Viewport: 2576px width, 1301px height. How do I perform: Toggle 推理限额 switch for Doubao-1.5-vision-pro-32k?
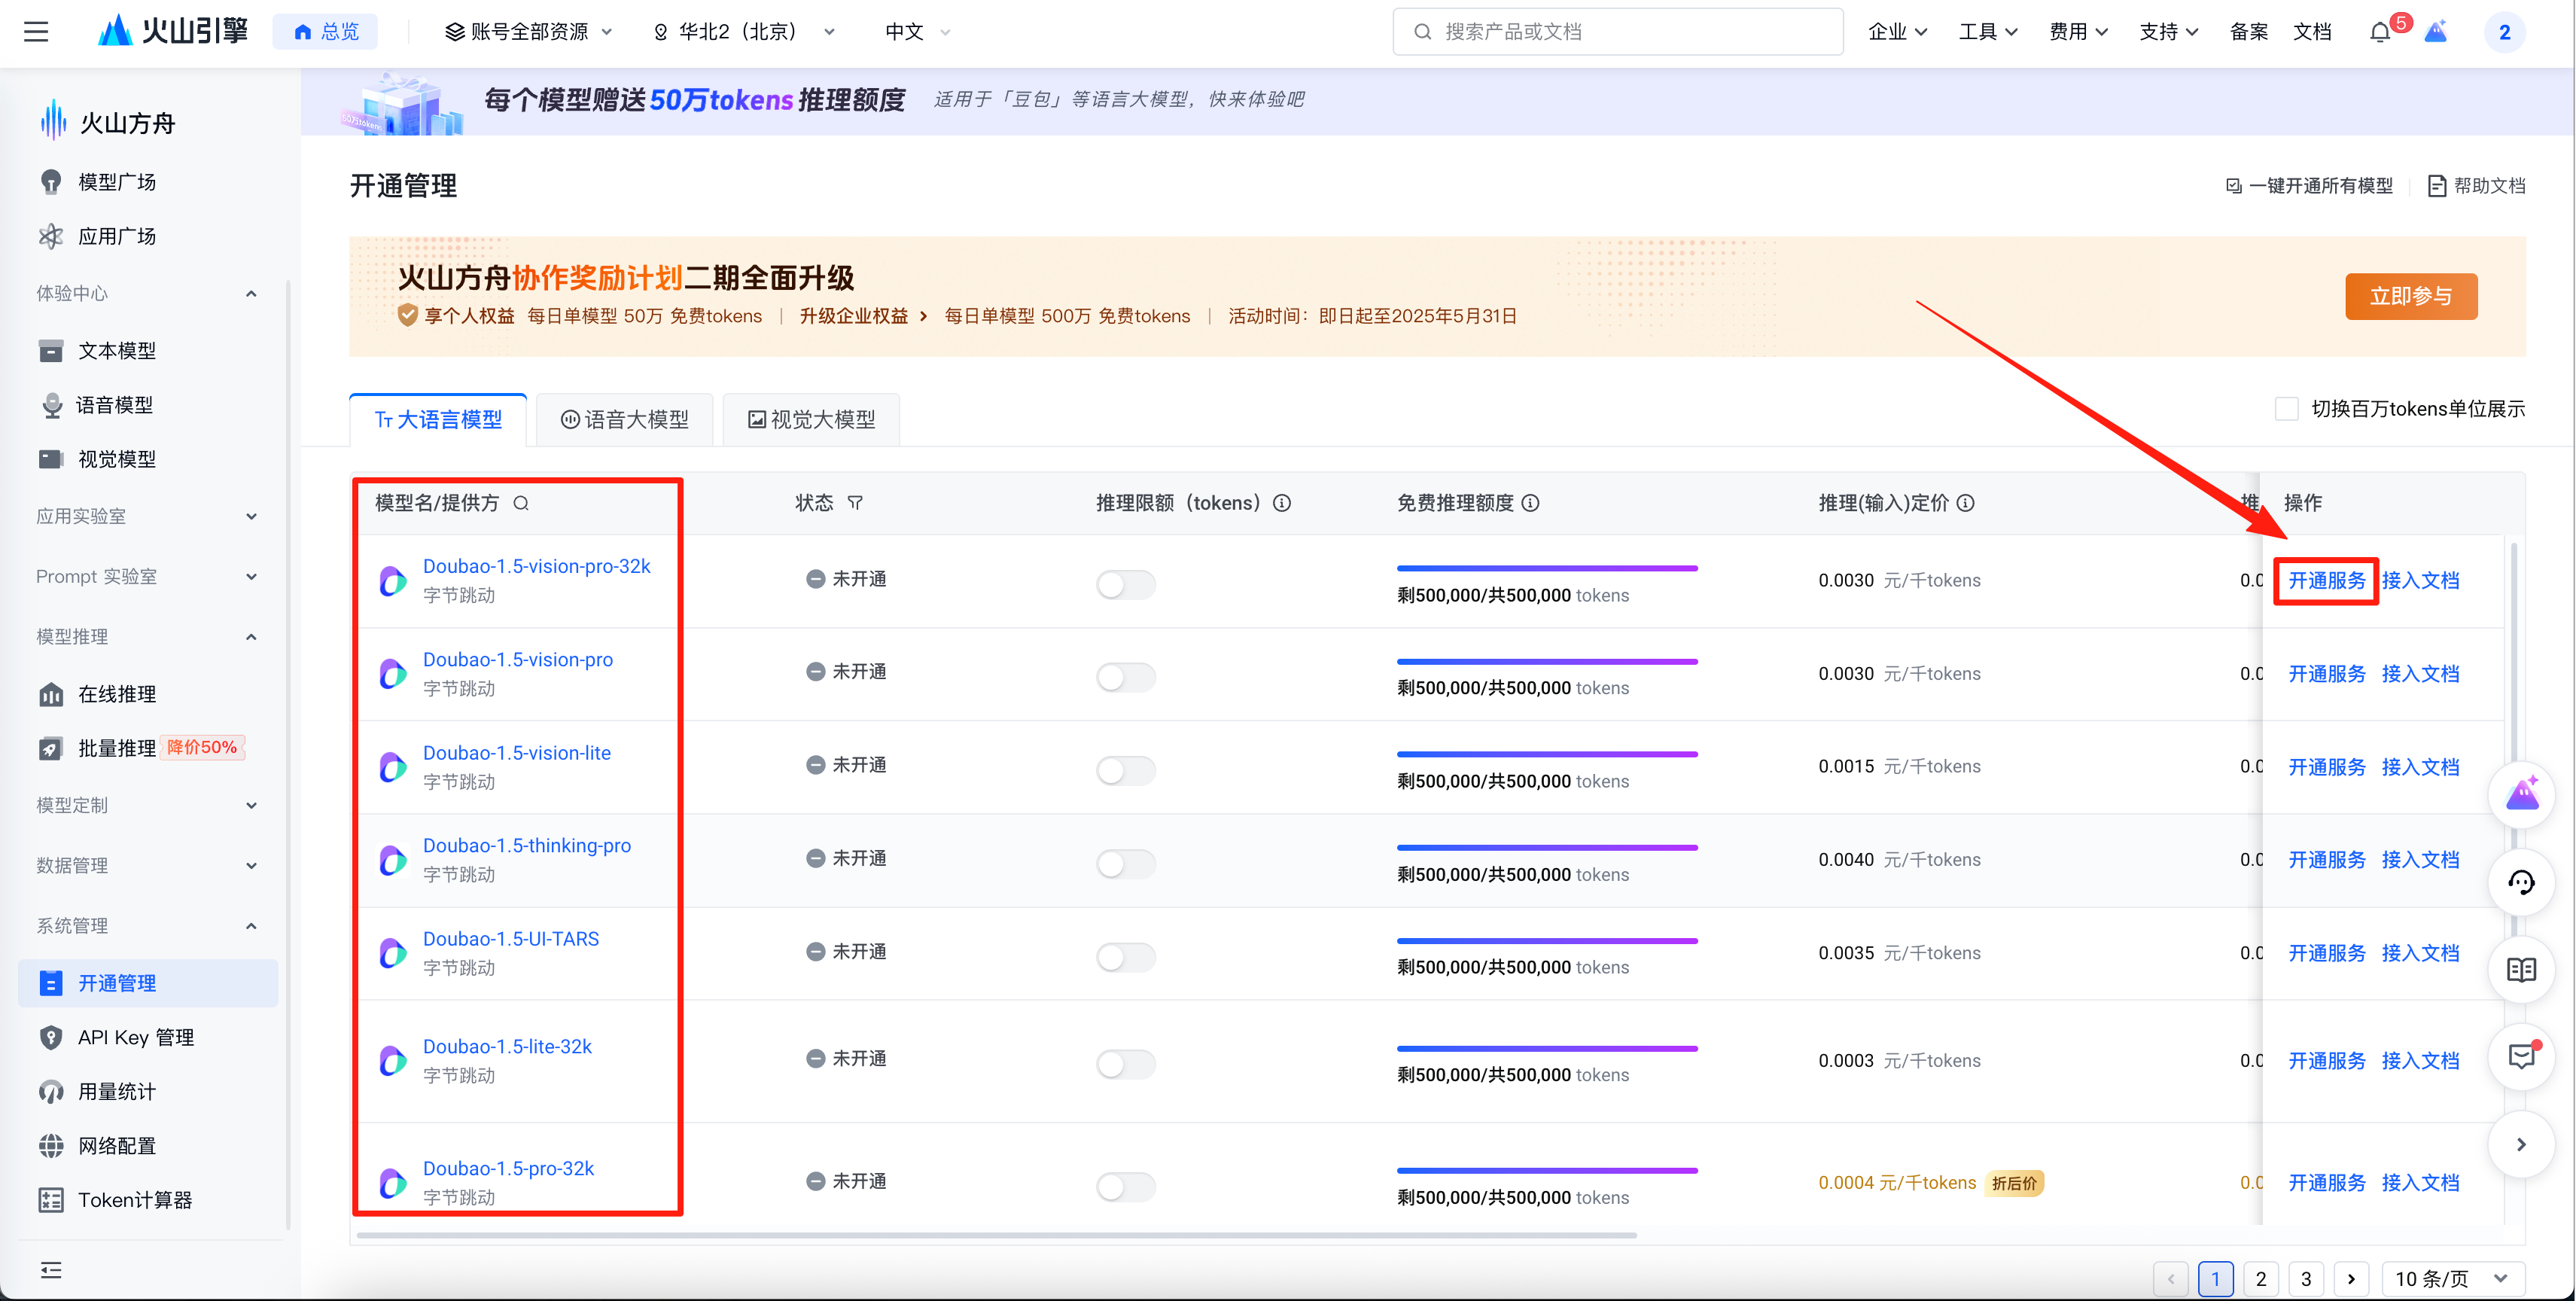click(1125, 584)
